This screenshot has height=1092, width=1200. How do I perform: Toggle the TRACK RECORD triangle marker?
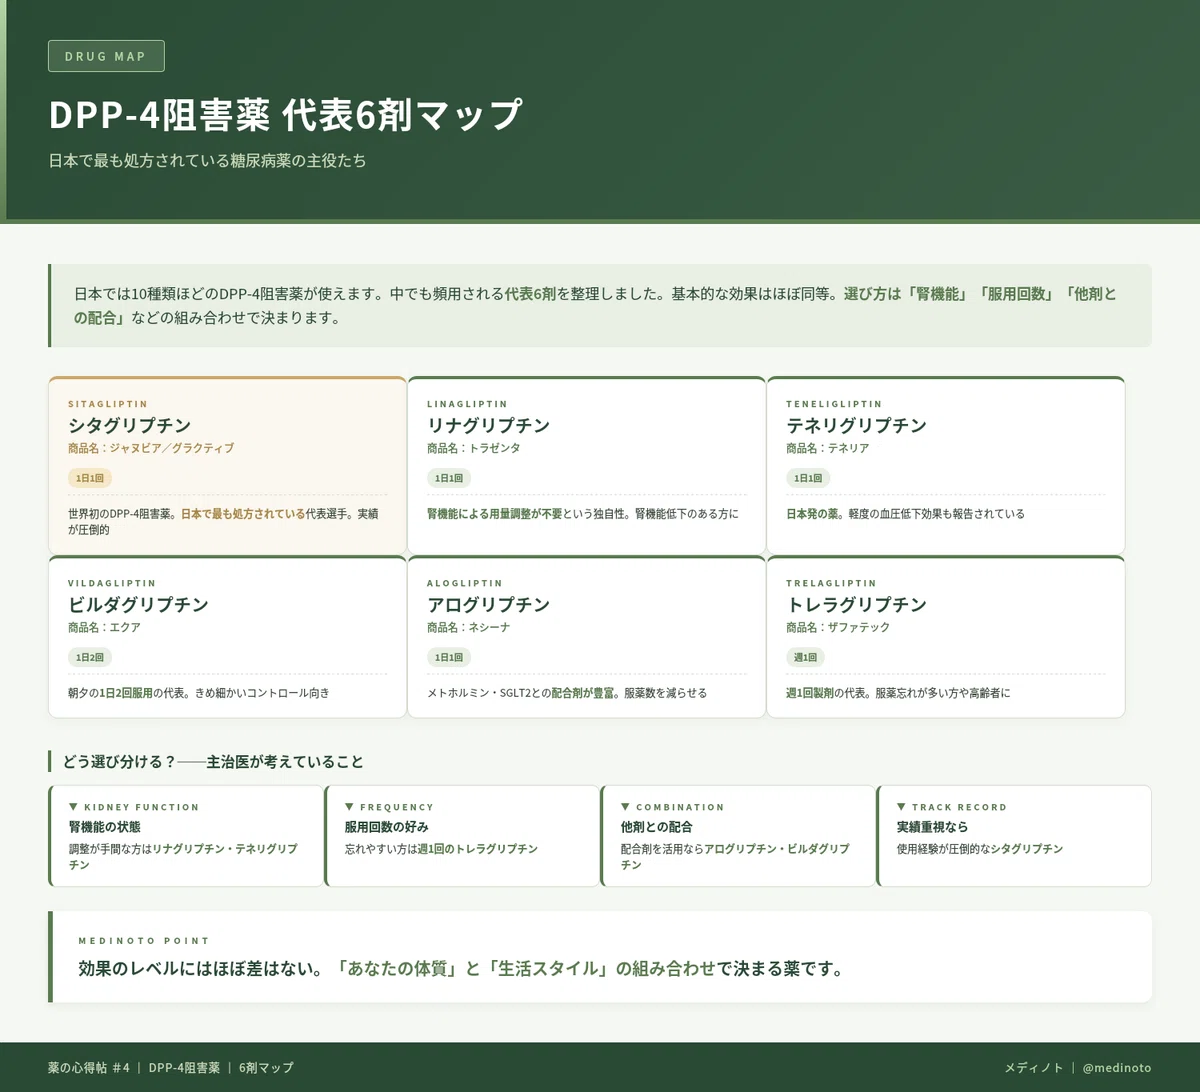tap(901, 806)
